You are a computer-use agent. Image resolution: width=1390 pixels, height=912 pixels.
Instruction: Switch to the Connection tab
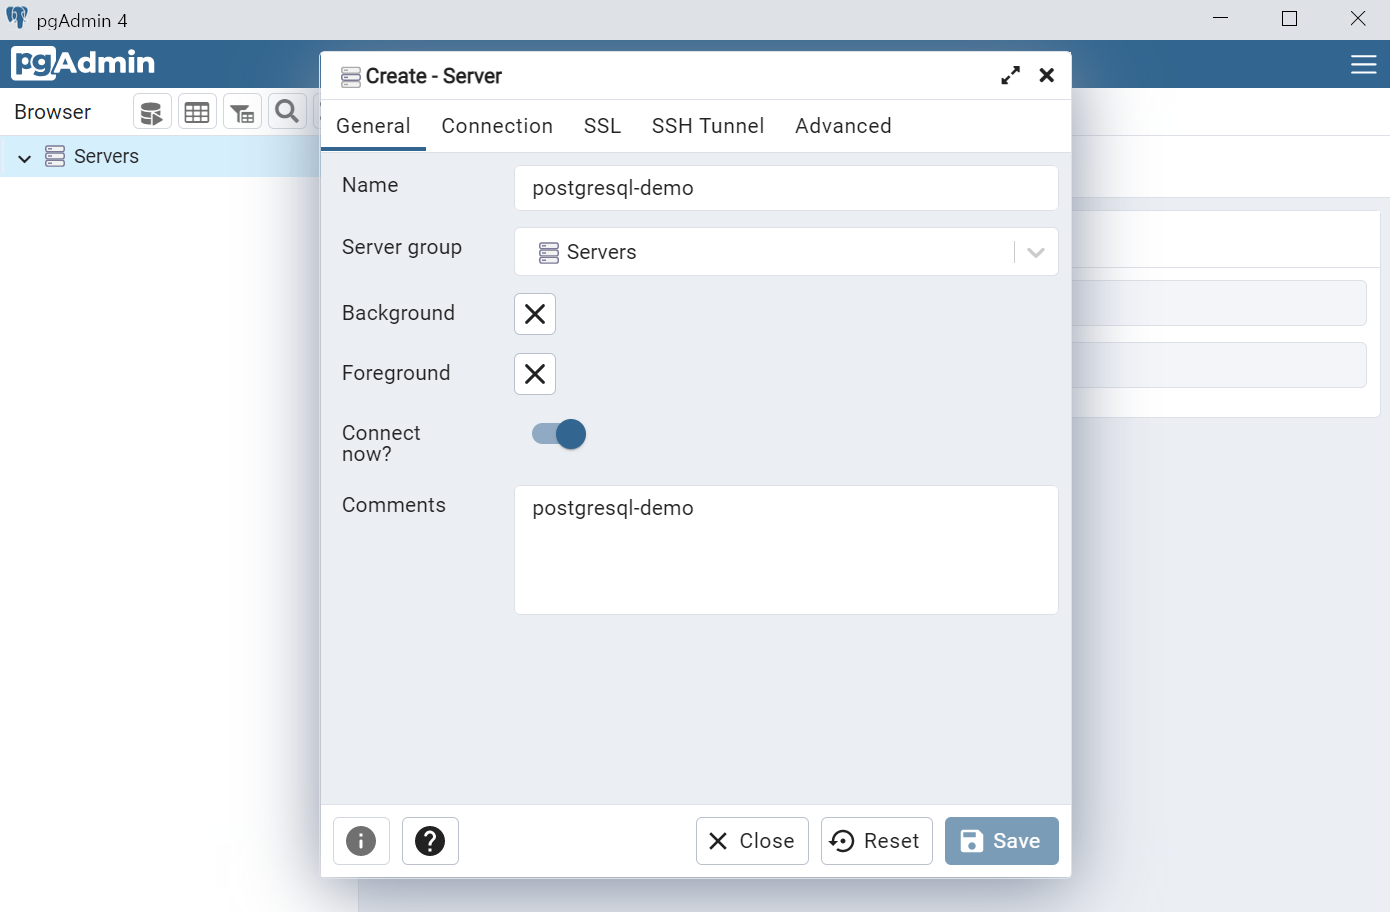point(497,126)
